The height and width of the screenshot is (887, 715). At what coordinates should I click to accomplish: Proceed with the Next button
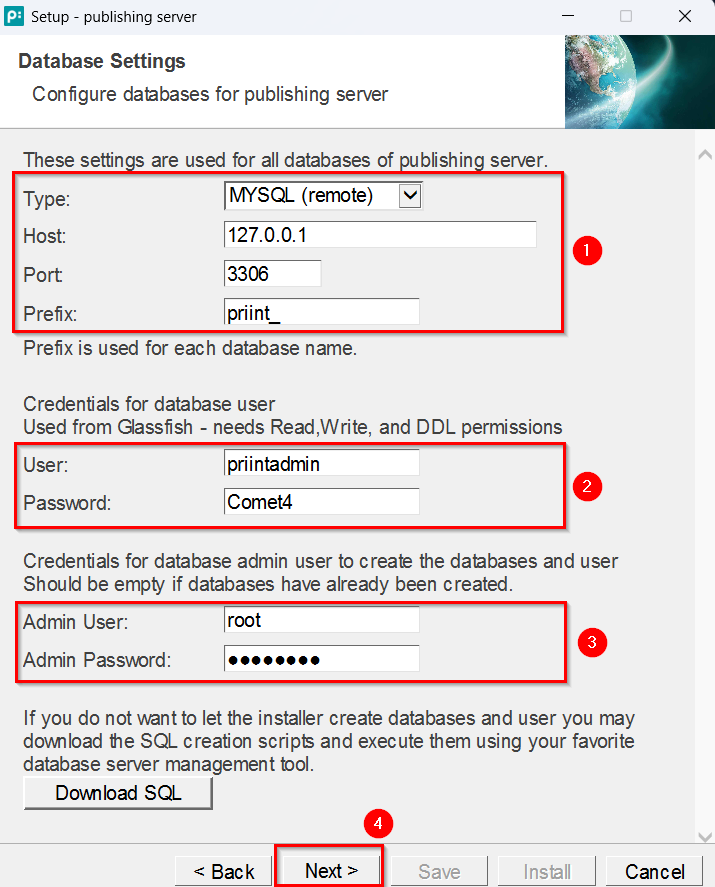(330, 871)
